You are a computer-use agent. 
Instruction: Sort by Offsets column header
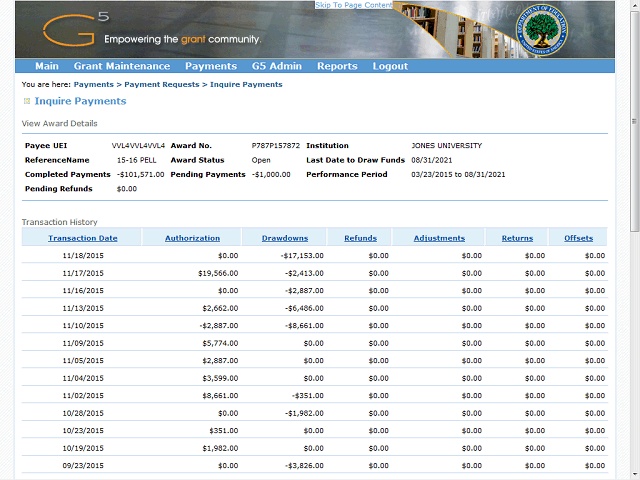click(x=578, y=238)
